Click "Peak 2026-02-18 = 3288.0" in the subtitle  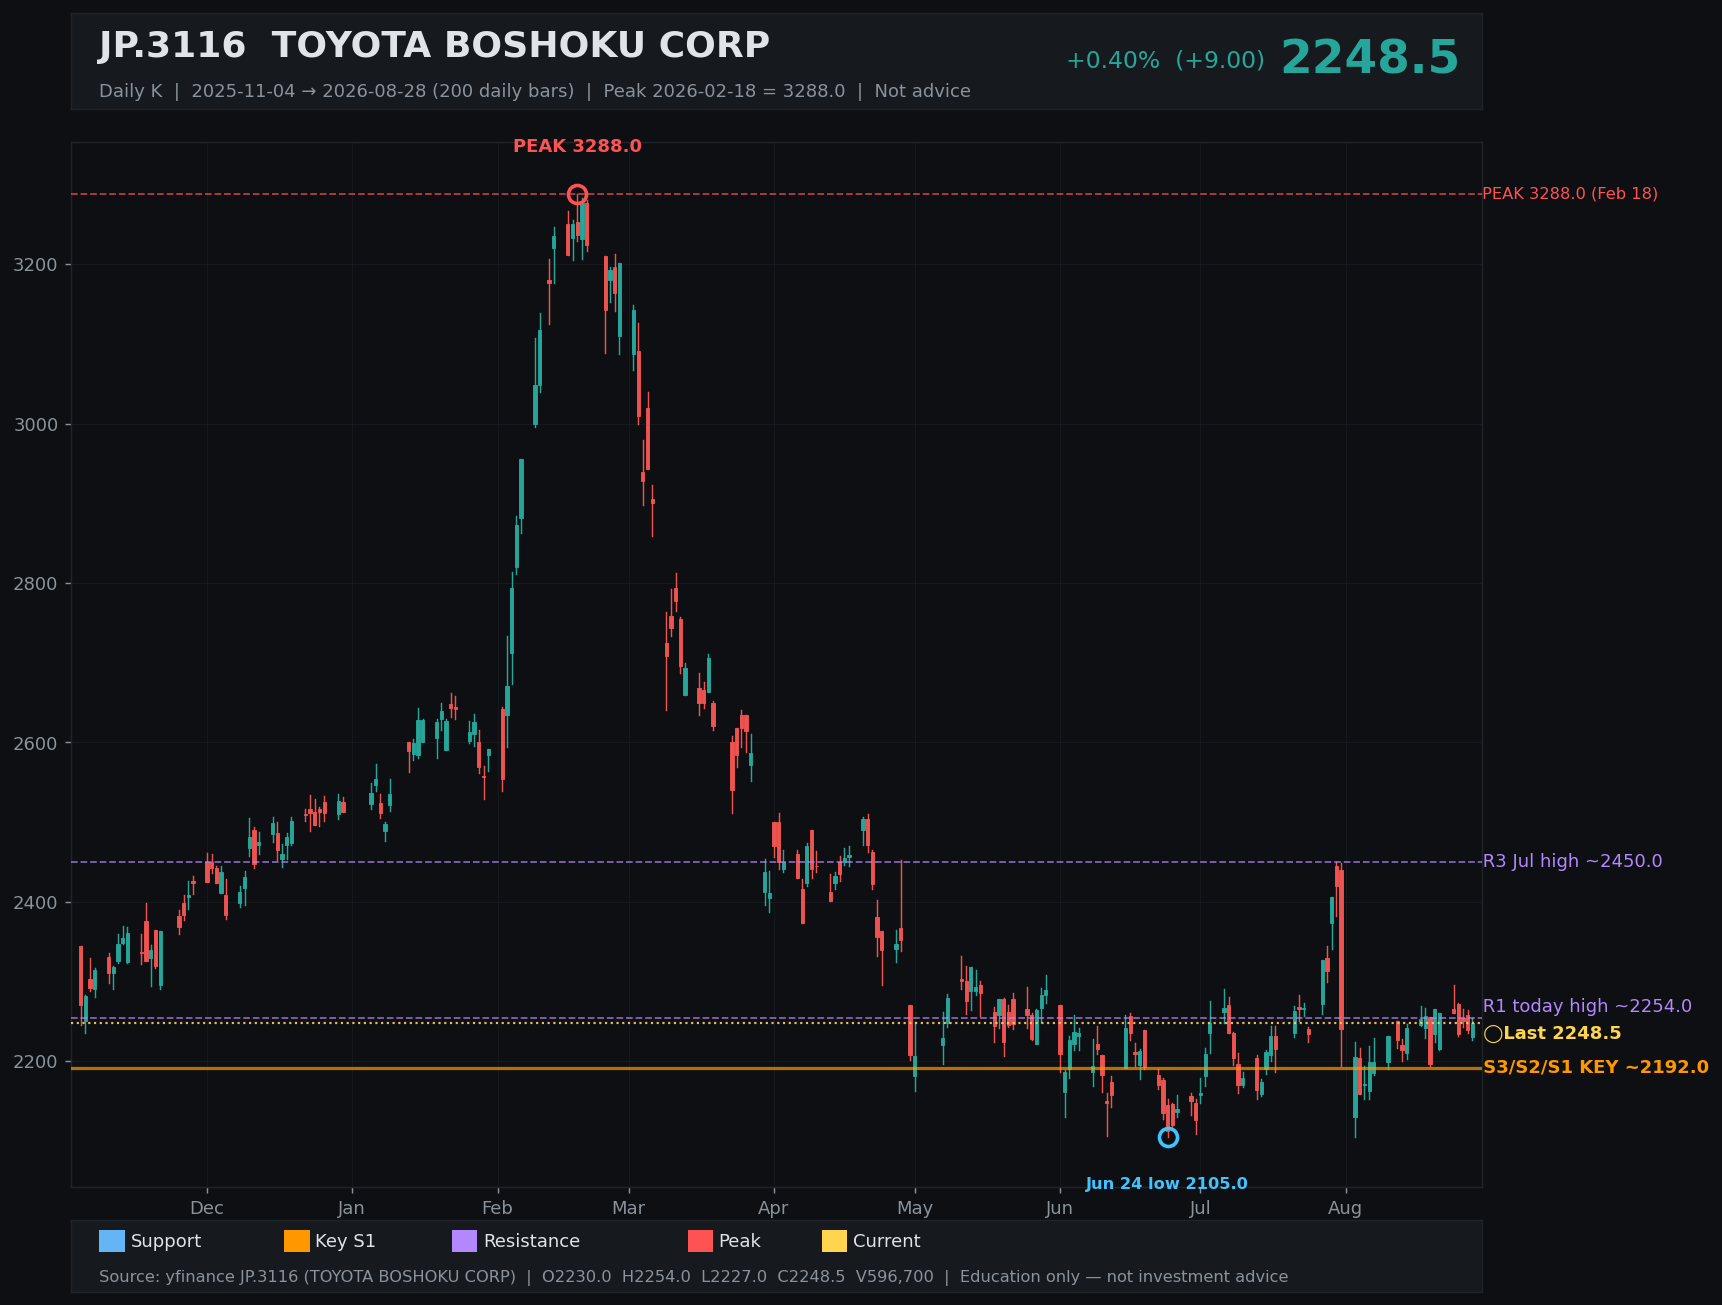point(724,91)
